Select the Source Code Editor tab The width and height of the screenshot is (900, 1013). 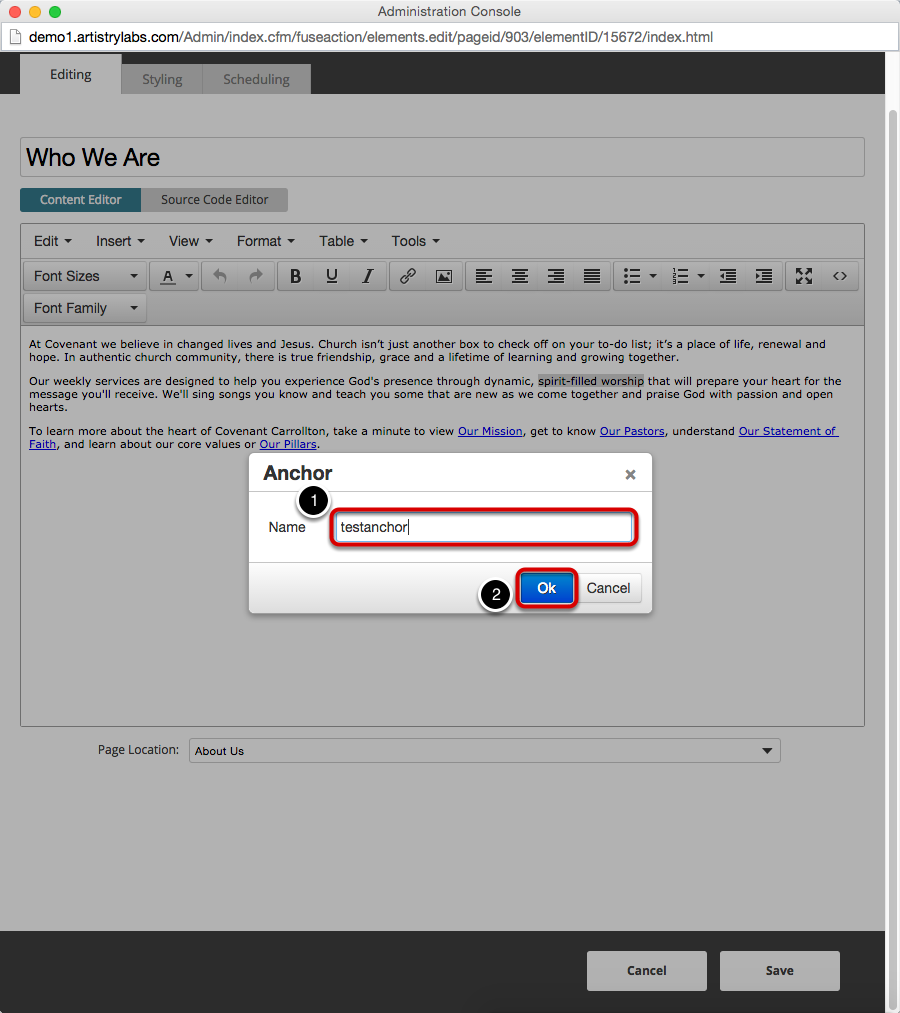(x=215, y=200)
